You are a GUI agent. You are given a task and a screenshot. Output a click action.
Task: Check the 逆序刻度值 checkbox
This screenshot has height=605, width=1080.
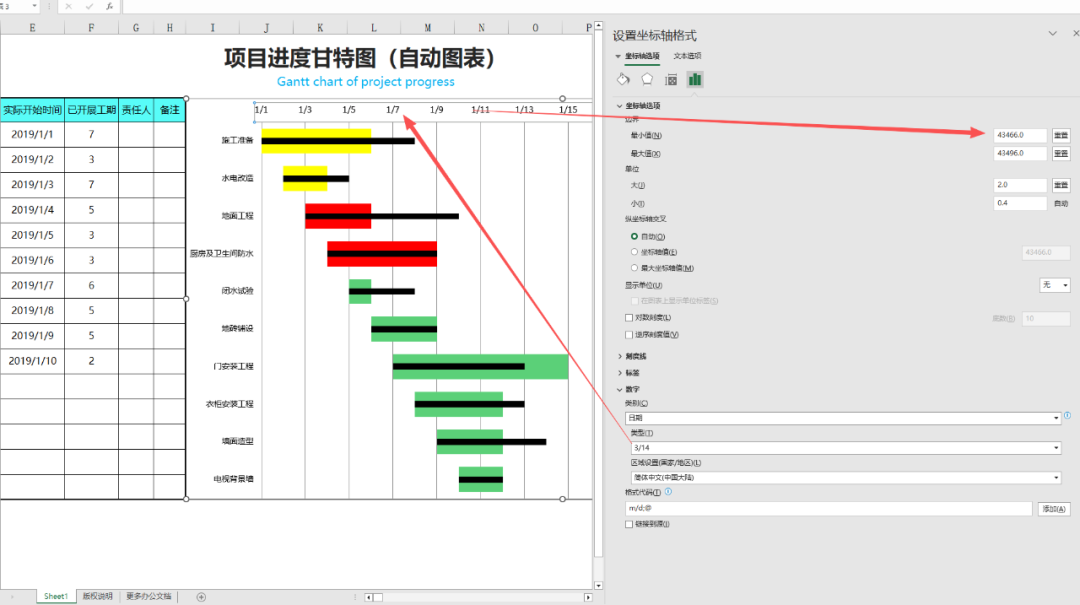tap(629, 335)
